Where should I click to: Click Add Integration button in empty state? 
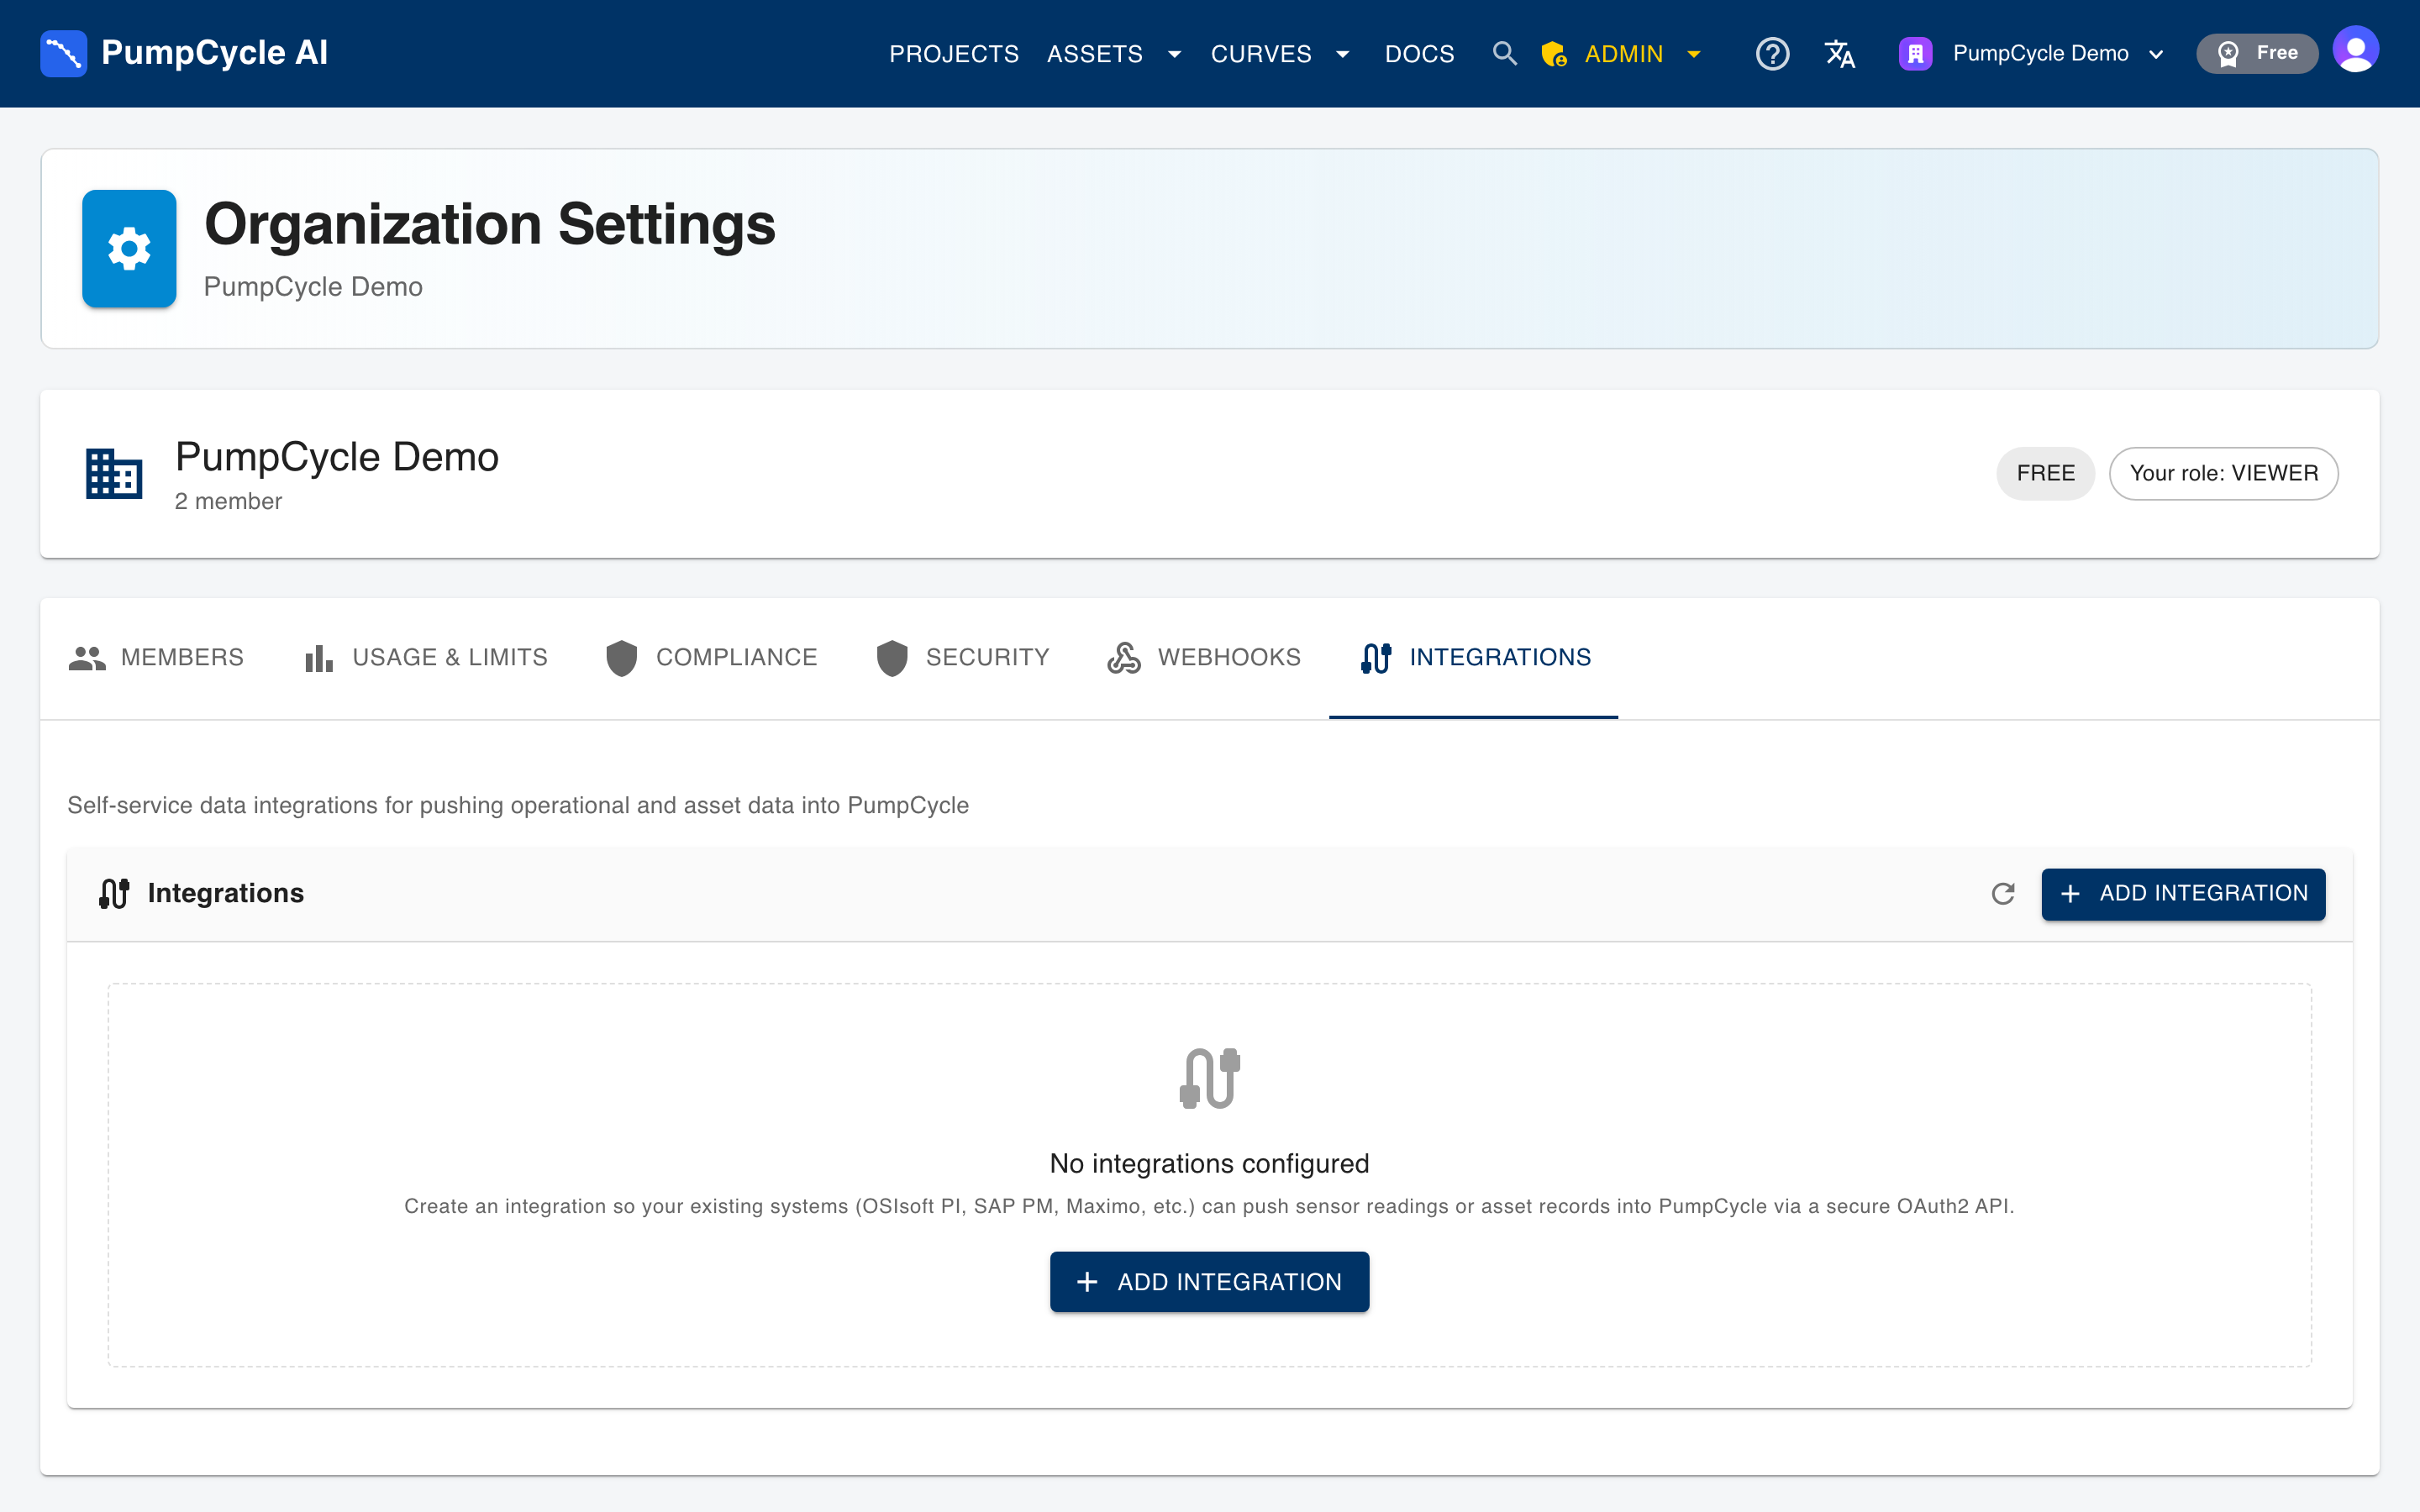1209,1281
